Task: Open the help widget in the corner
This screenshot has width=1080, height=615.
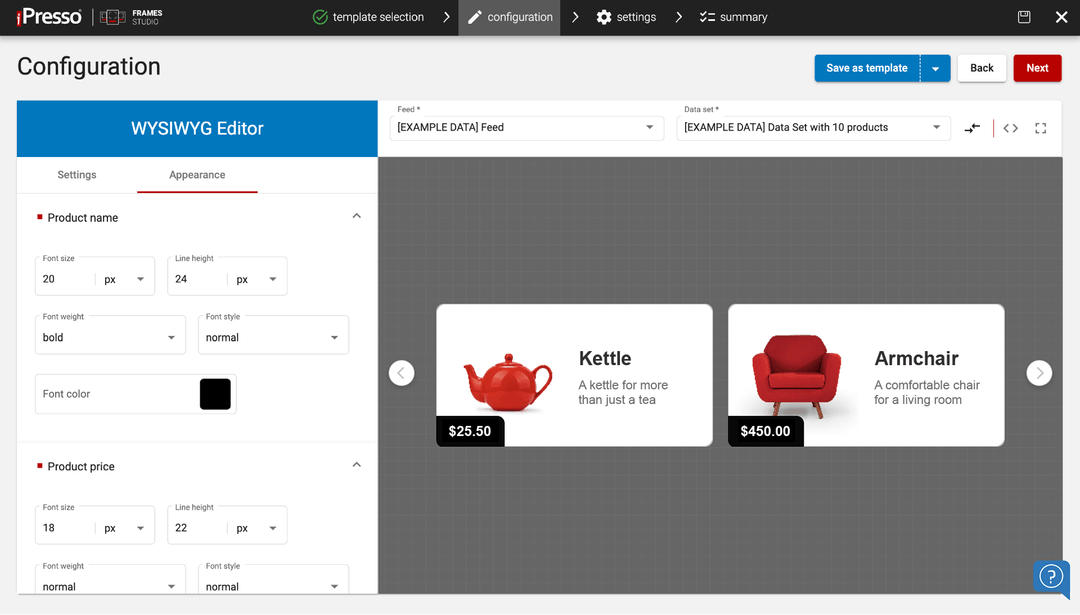Action: [1051, 577]
